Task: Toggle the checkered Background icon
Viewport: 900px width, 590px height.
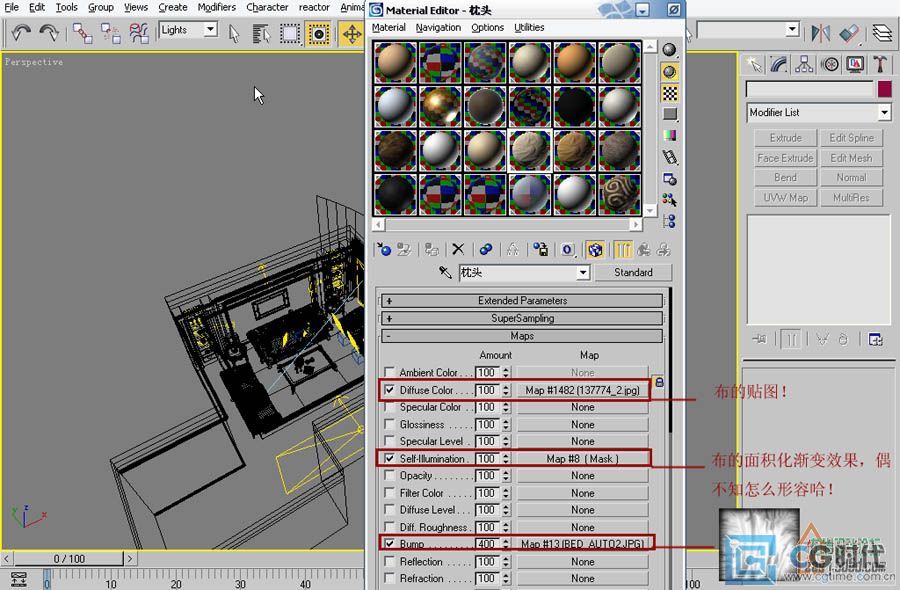Action: pyautogui.click(x=669, y=93)
